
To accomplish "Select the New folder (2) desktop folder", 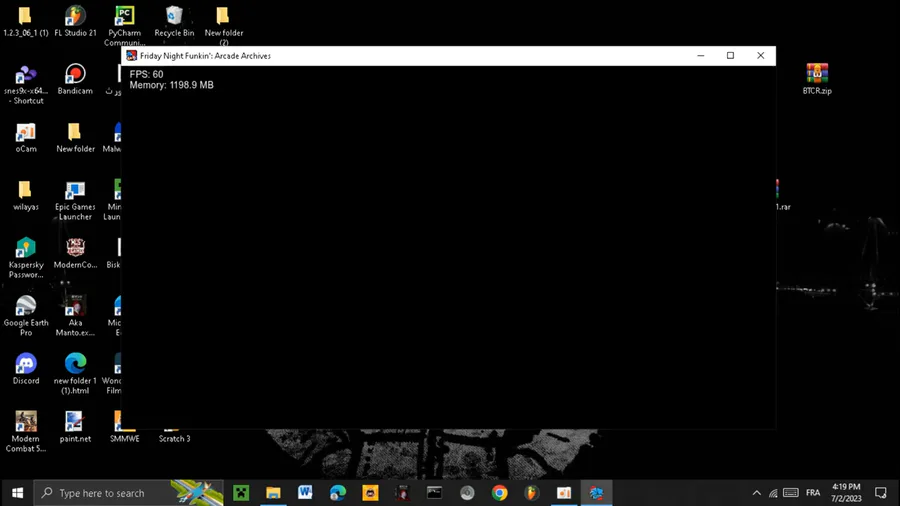I will coord(223,26).
